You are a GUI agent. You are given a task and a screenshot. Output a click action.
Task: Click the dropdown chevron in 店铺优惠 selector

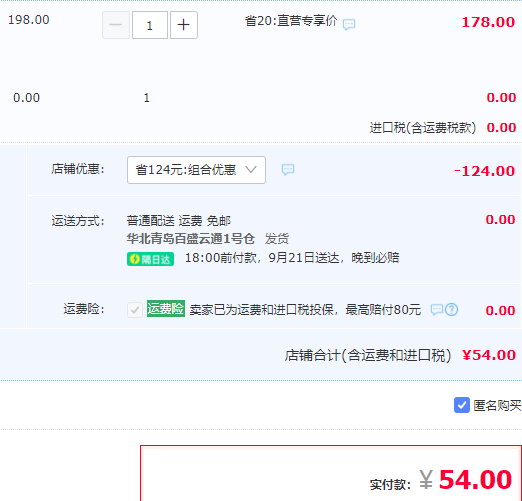click(251, 170)
